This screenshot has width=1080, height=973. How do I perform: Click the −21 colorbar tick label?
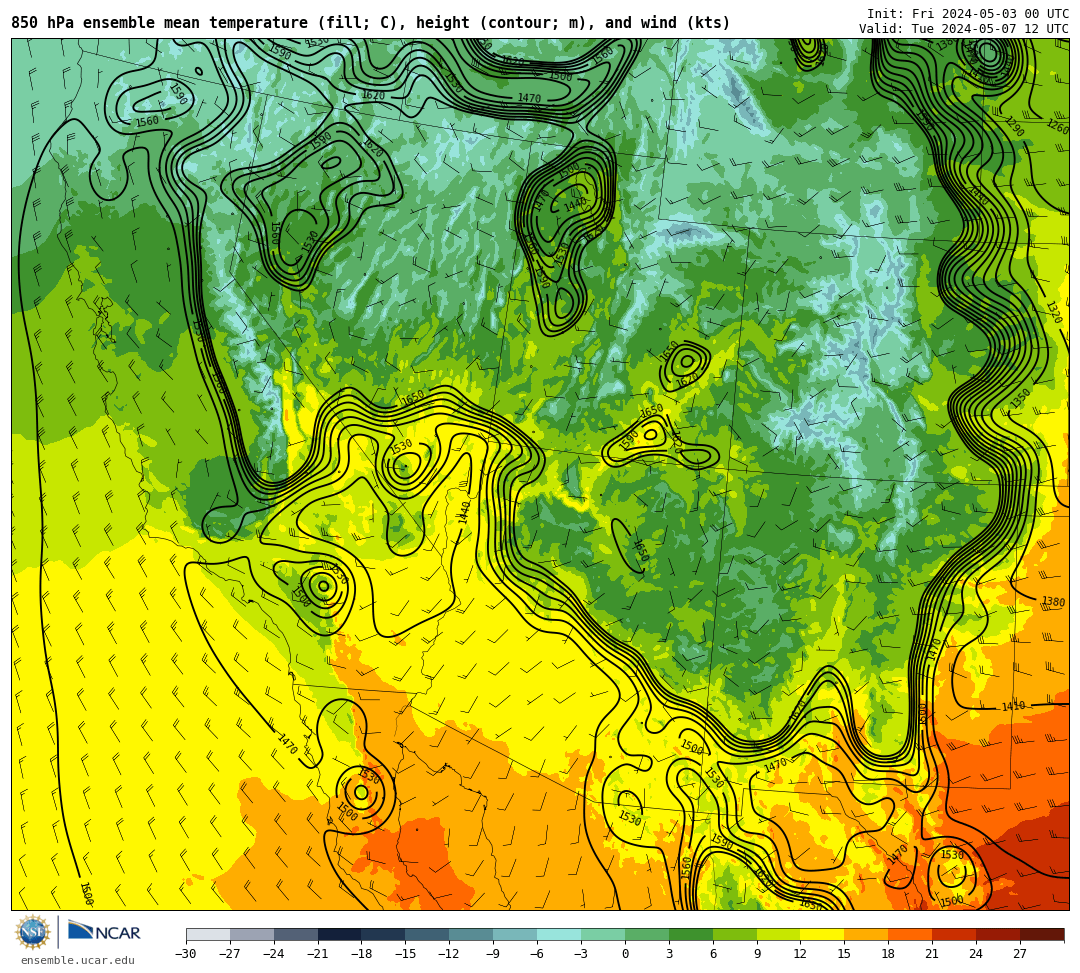(318, 954)
